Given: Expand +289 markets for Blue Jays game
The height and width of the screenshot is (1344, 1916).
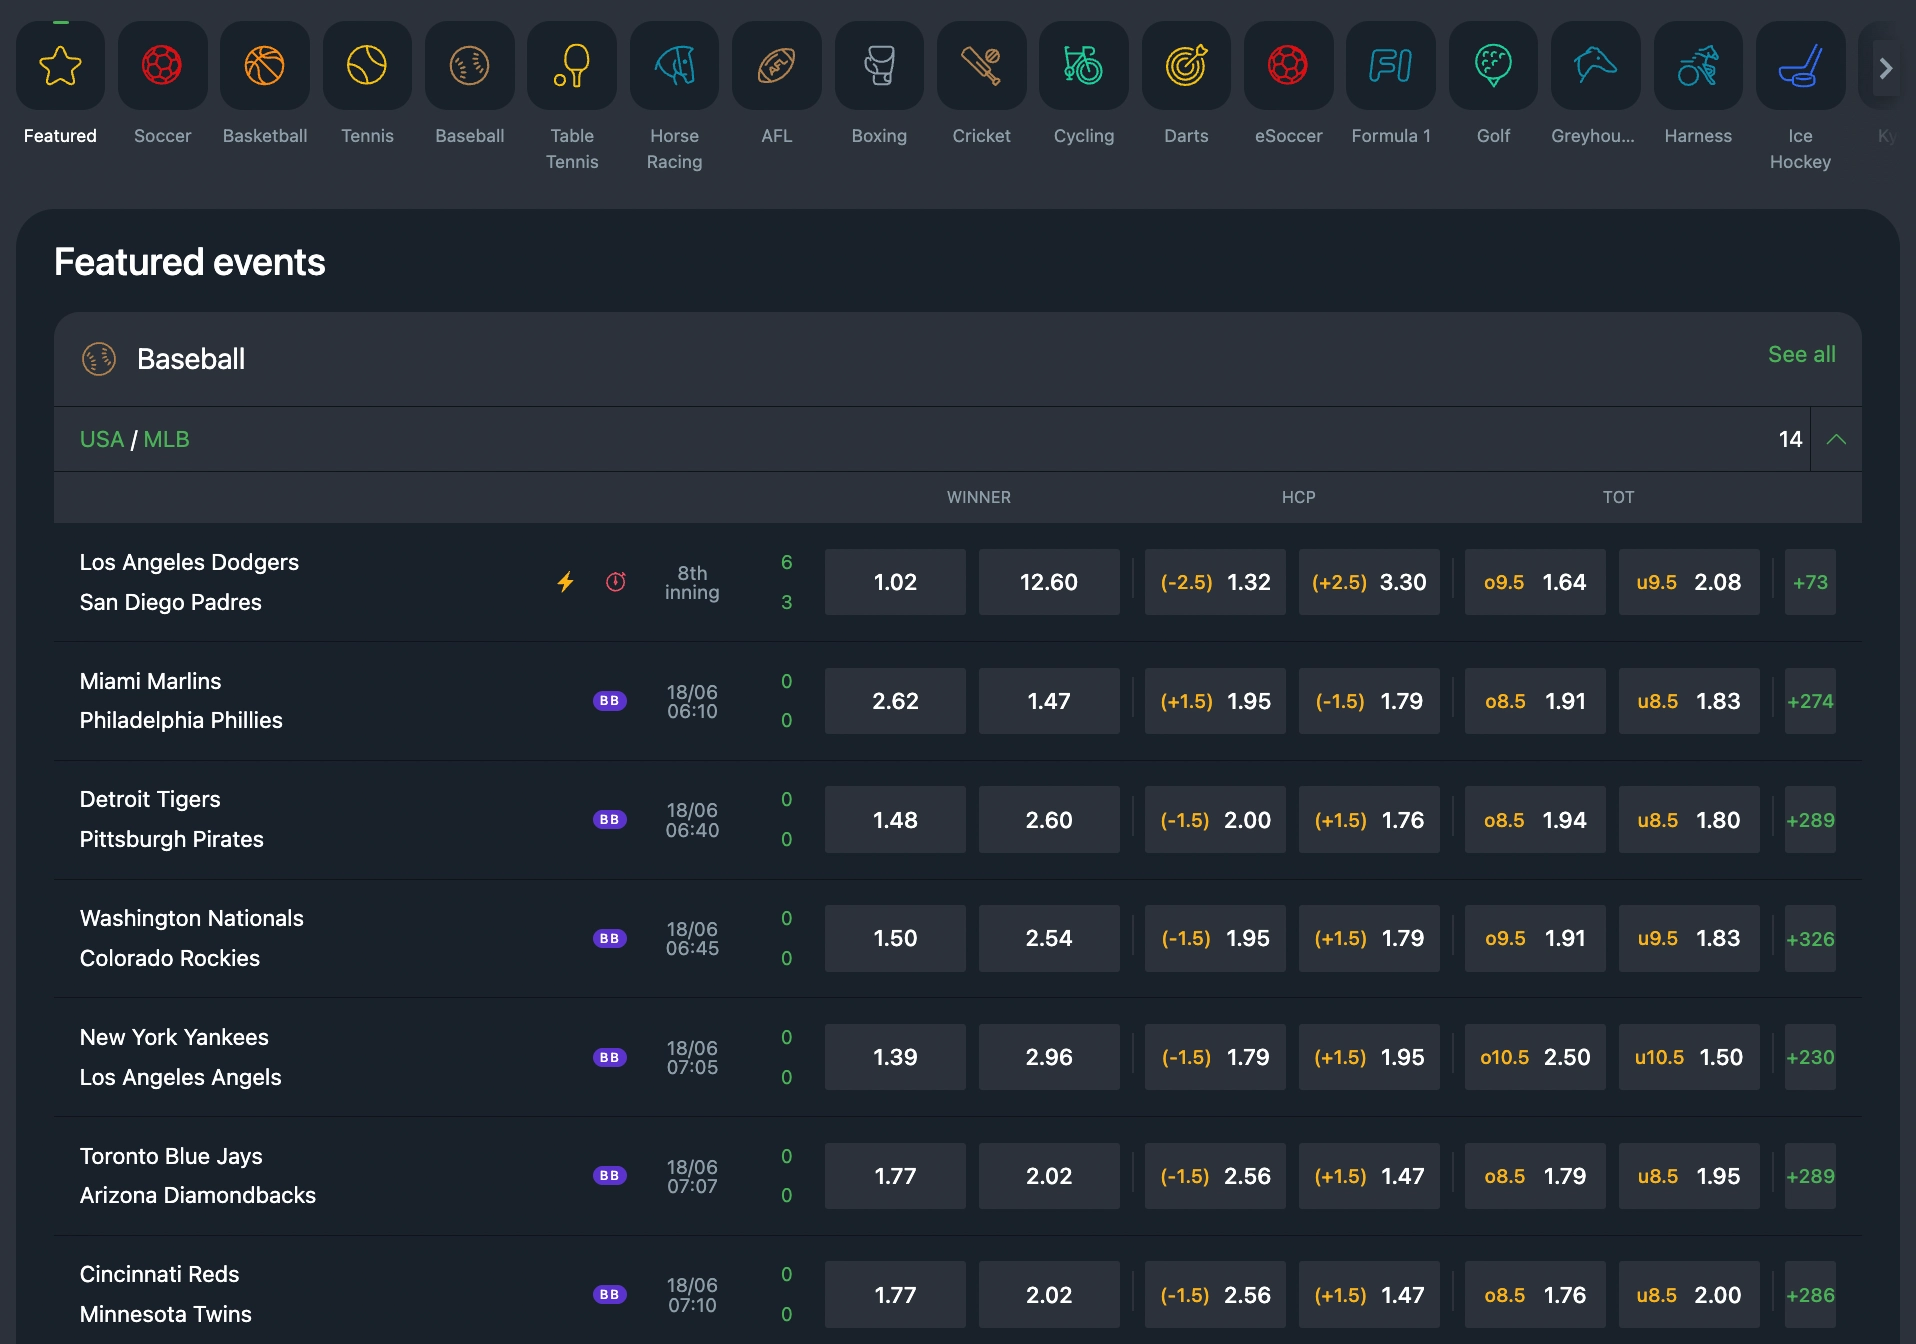Looking at the screenshot, I should pos(1810,1176).
